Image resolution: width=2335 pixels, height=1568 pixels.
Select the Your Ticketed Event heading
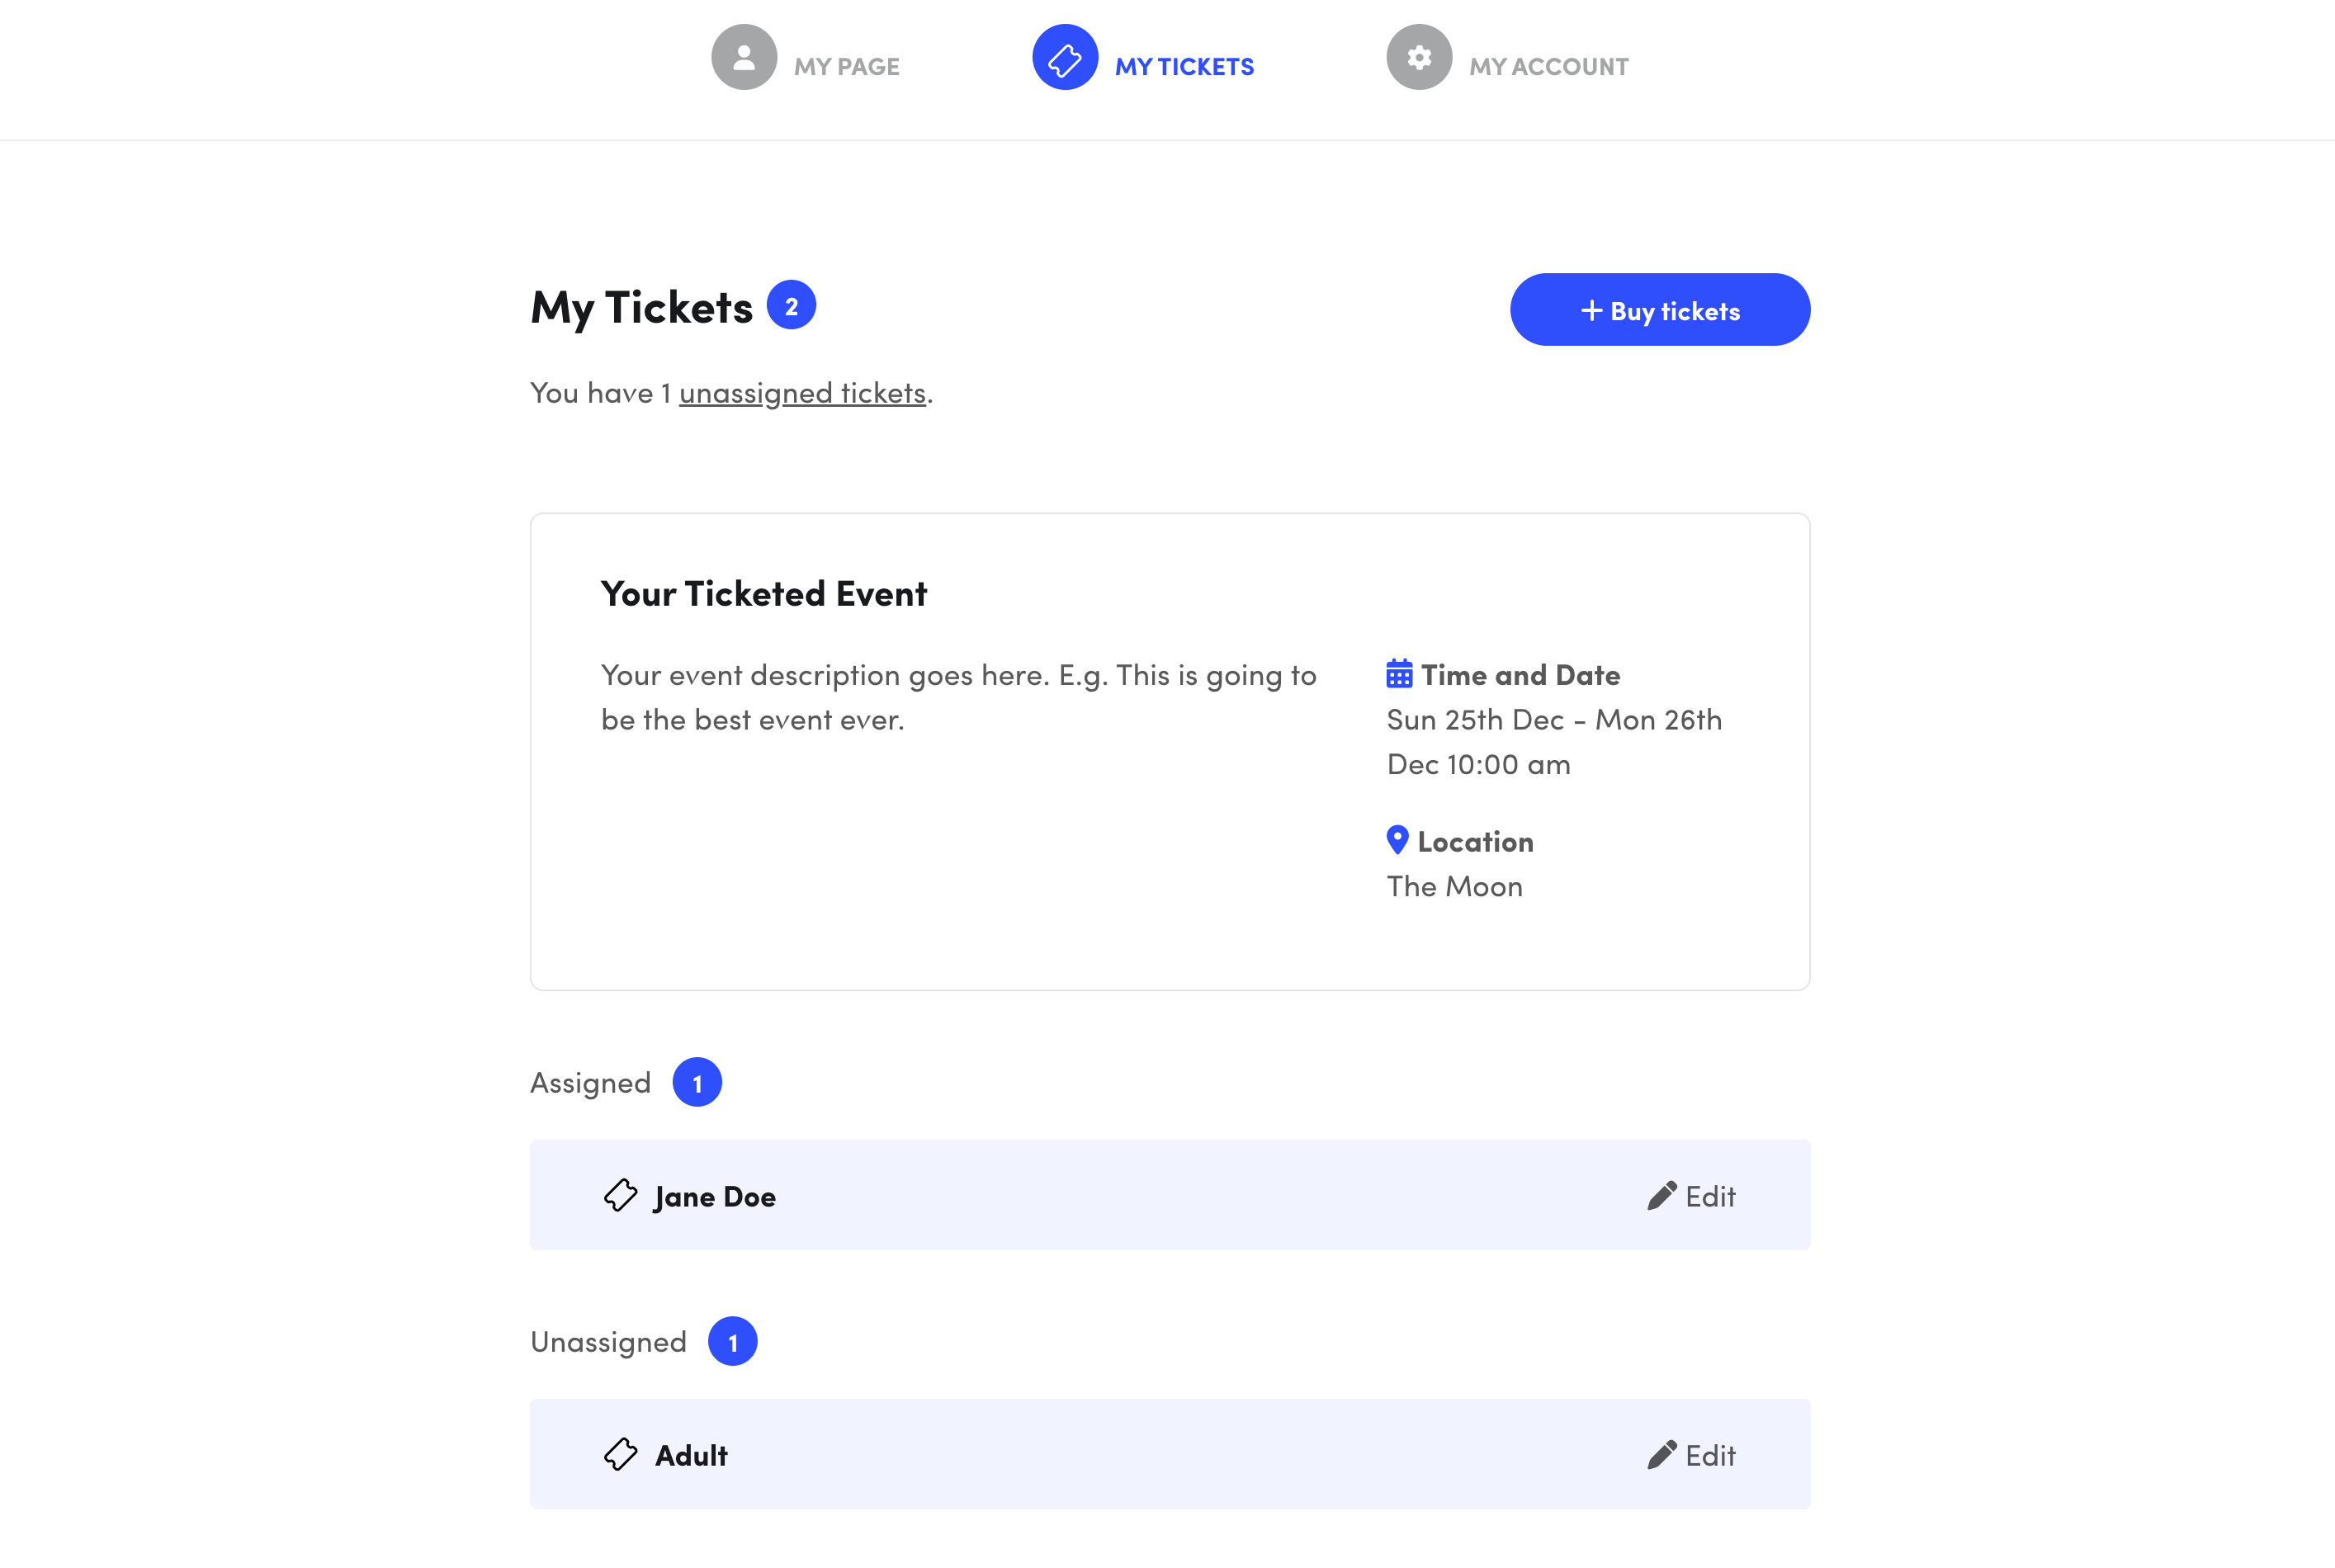click(x=764, y=594)
